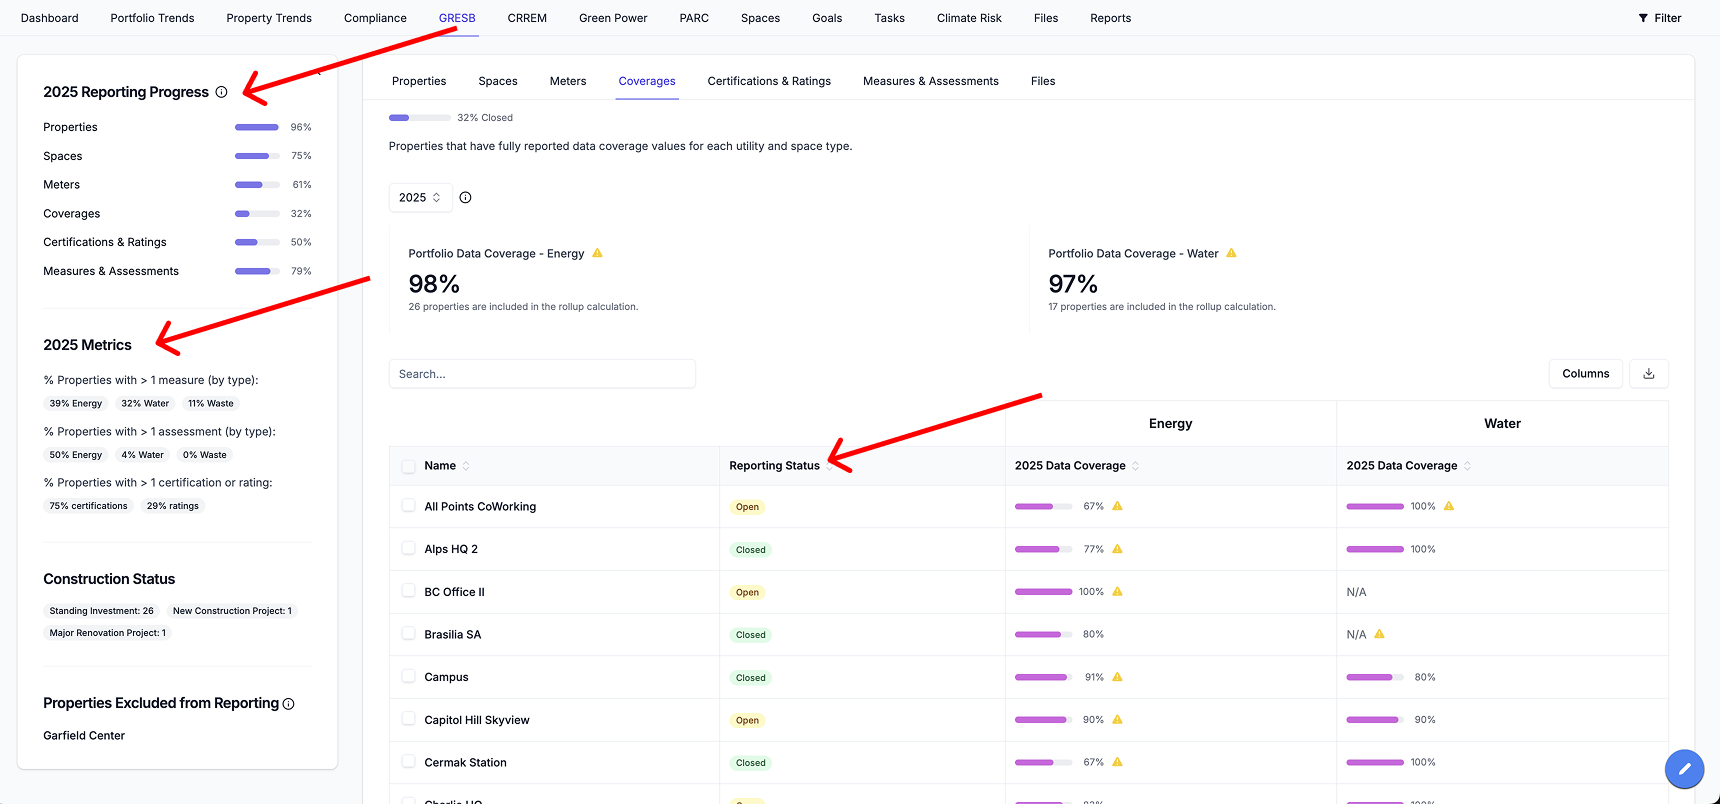Open Brasilia SA property name
Viewport: 1720px width, 804px height.
(x=452, y=635)
